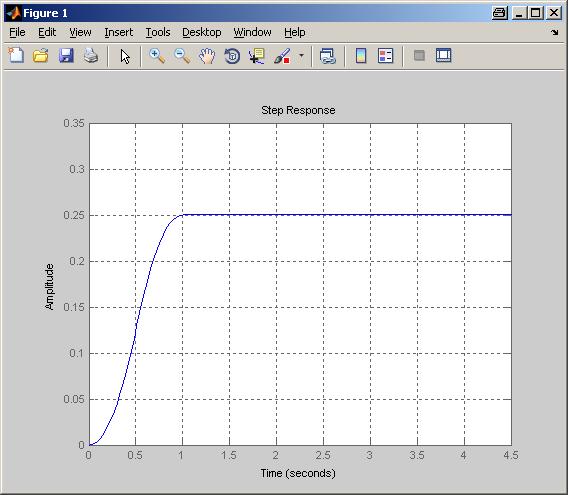Click the Link Plot icon
This screenshot has height=495, width=568.
(x=328, y=56)
